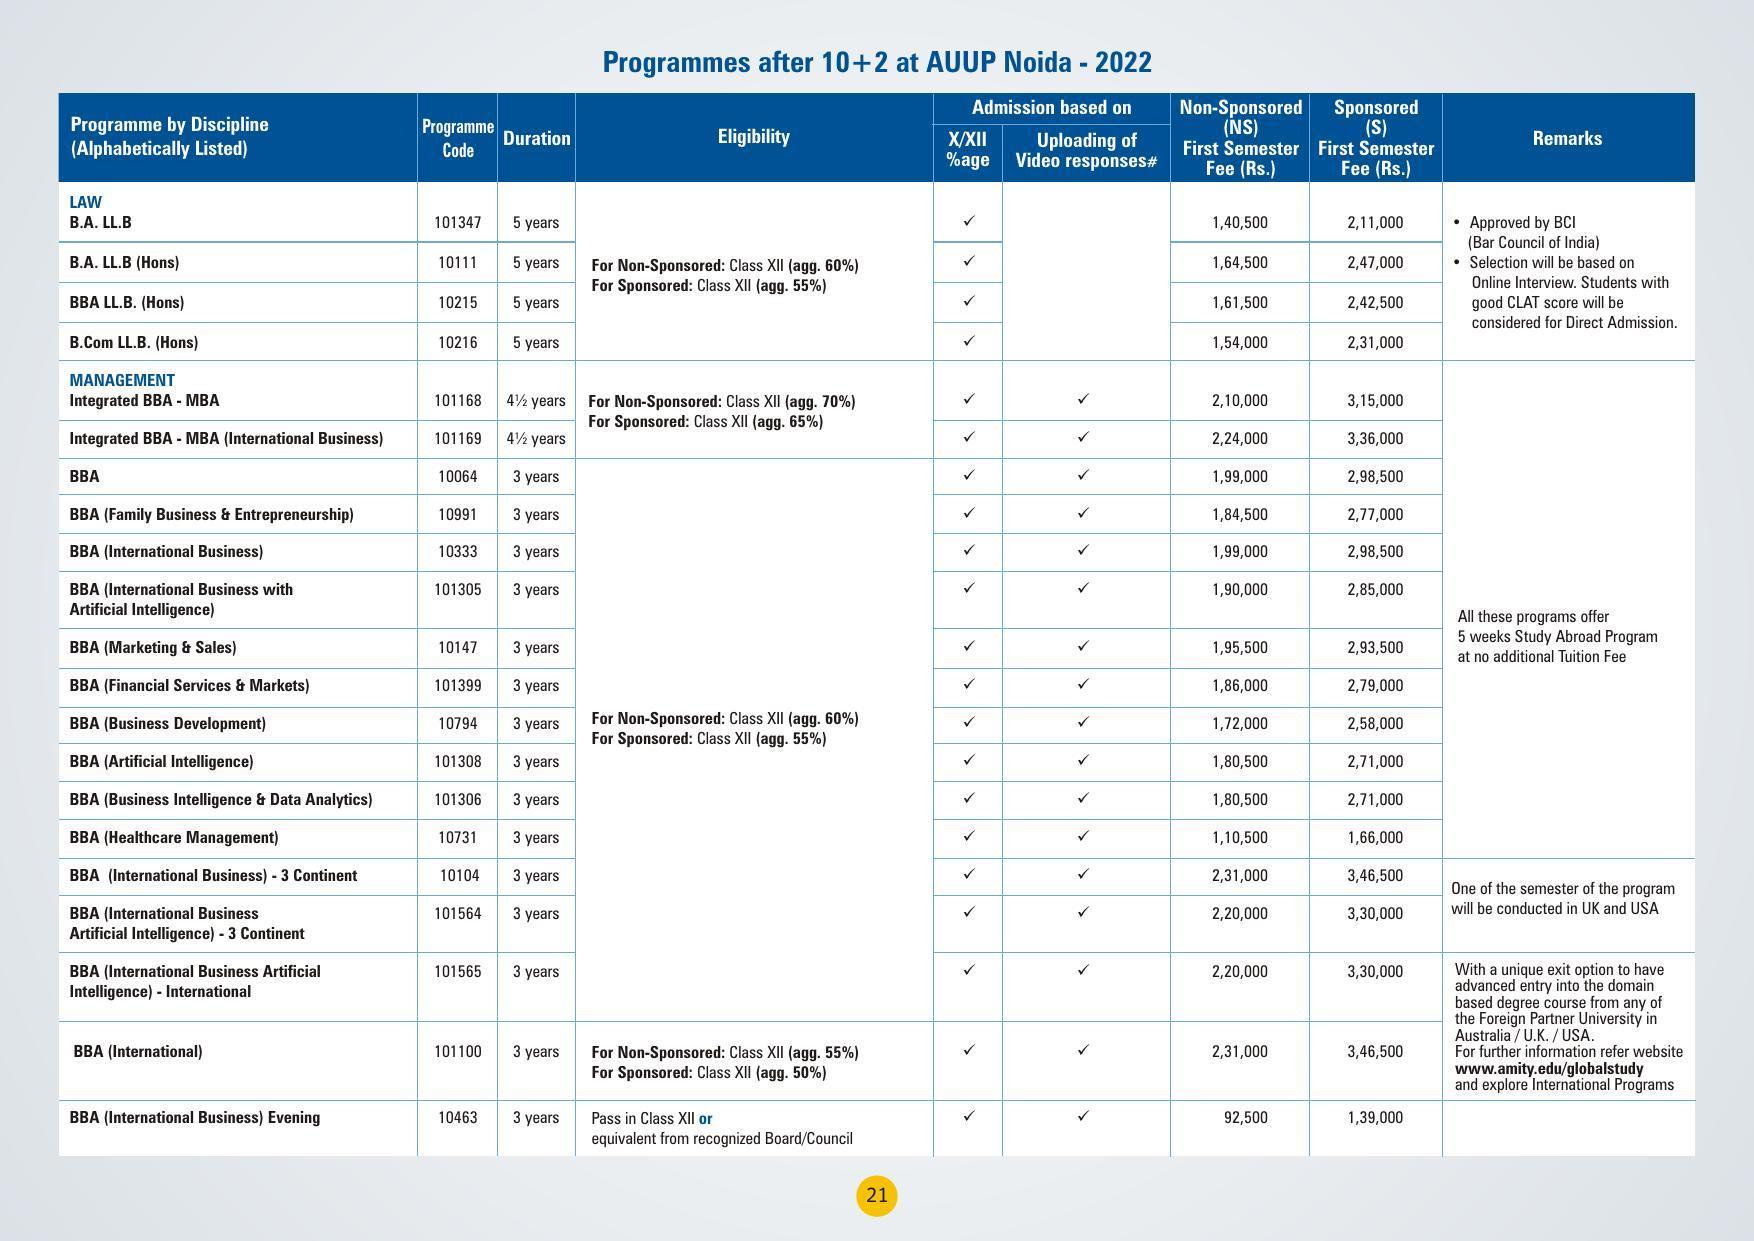Click the 'Eligibility' column header
The width and height of the screenshot is (1754, 1241).
(x=754, y=137)
